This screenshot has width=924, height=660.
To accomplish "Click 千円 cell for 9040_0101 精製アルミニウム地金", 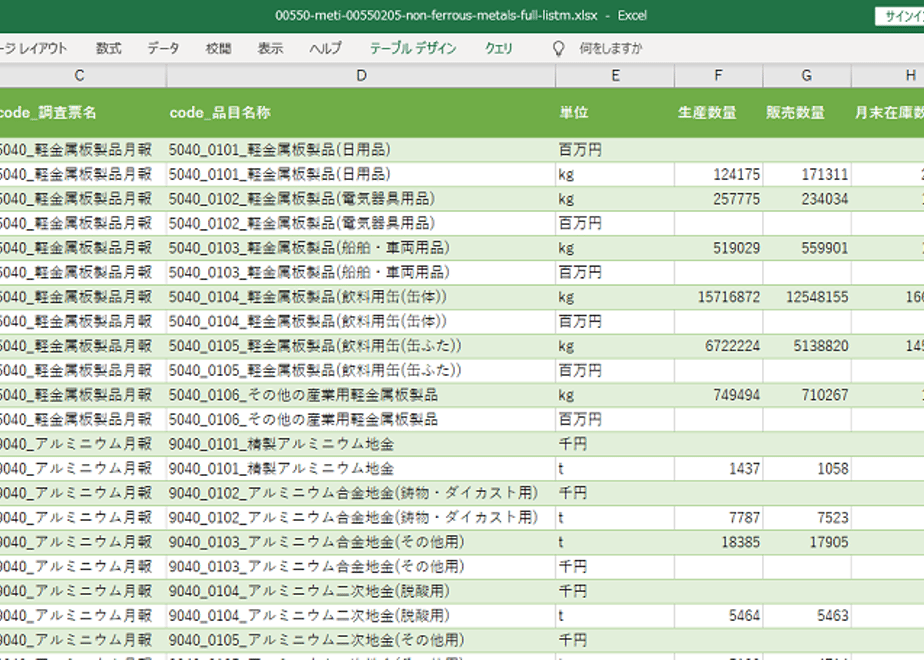I will [615, 444].
